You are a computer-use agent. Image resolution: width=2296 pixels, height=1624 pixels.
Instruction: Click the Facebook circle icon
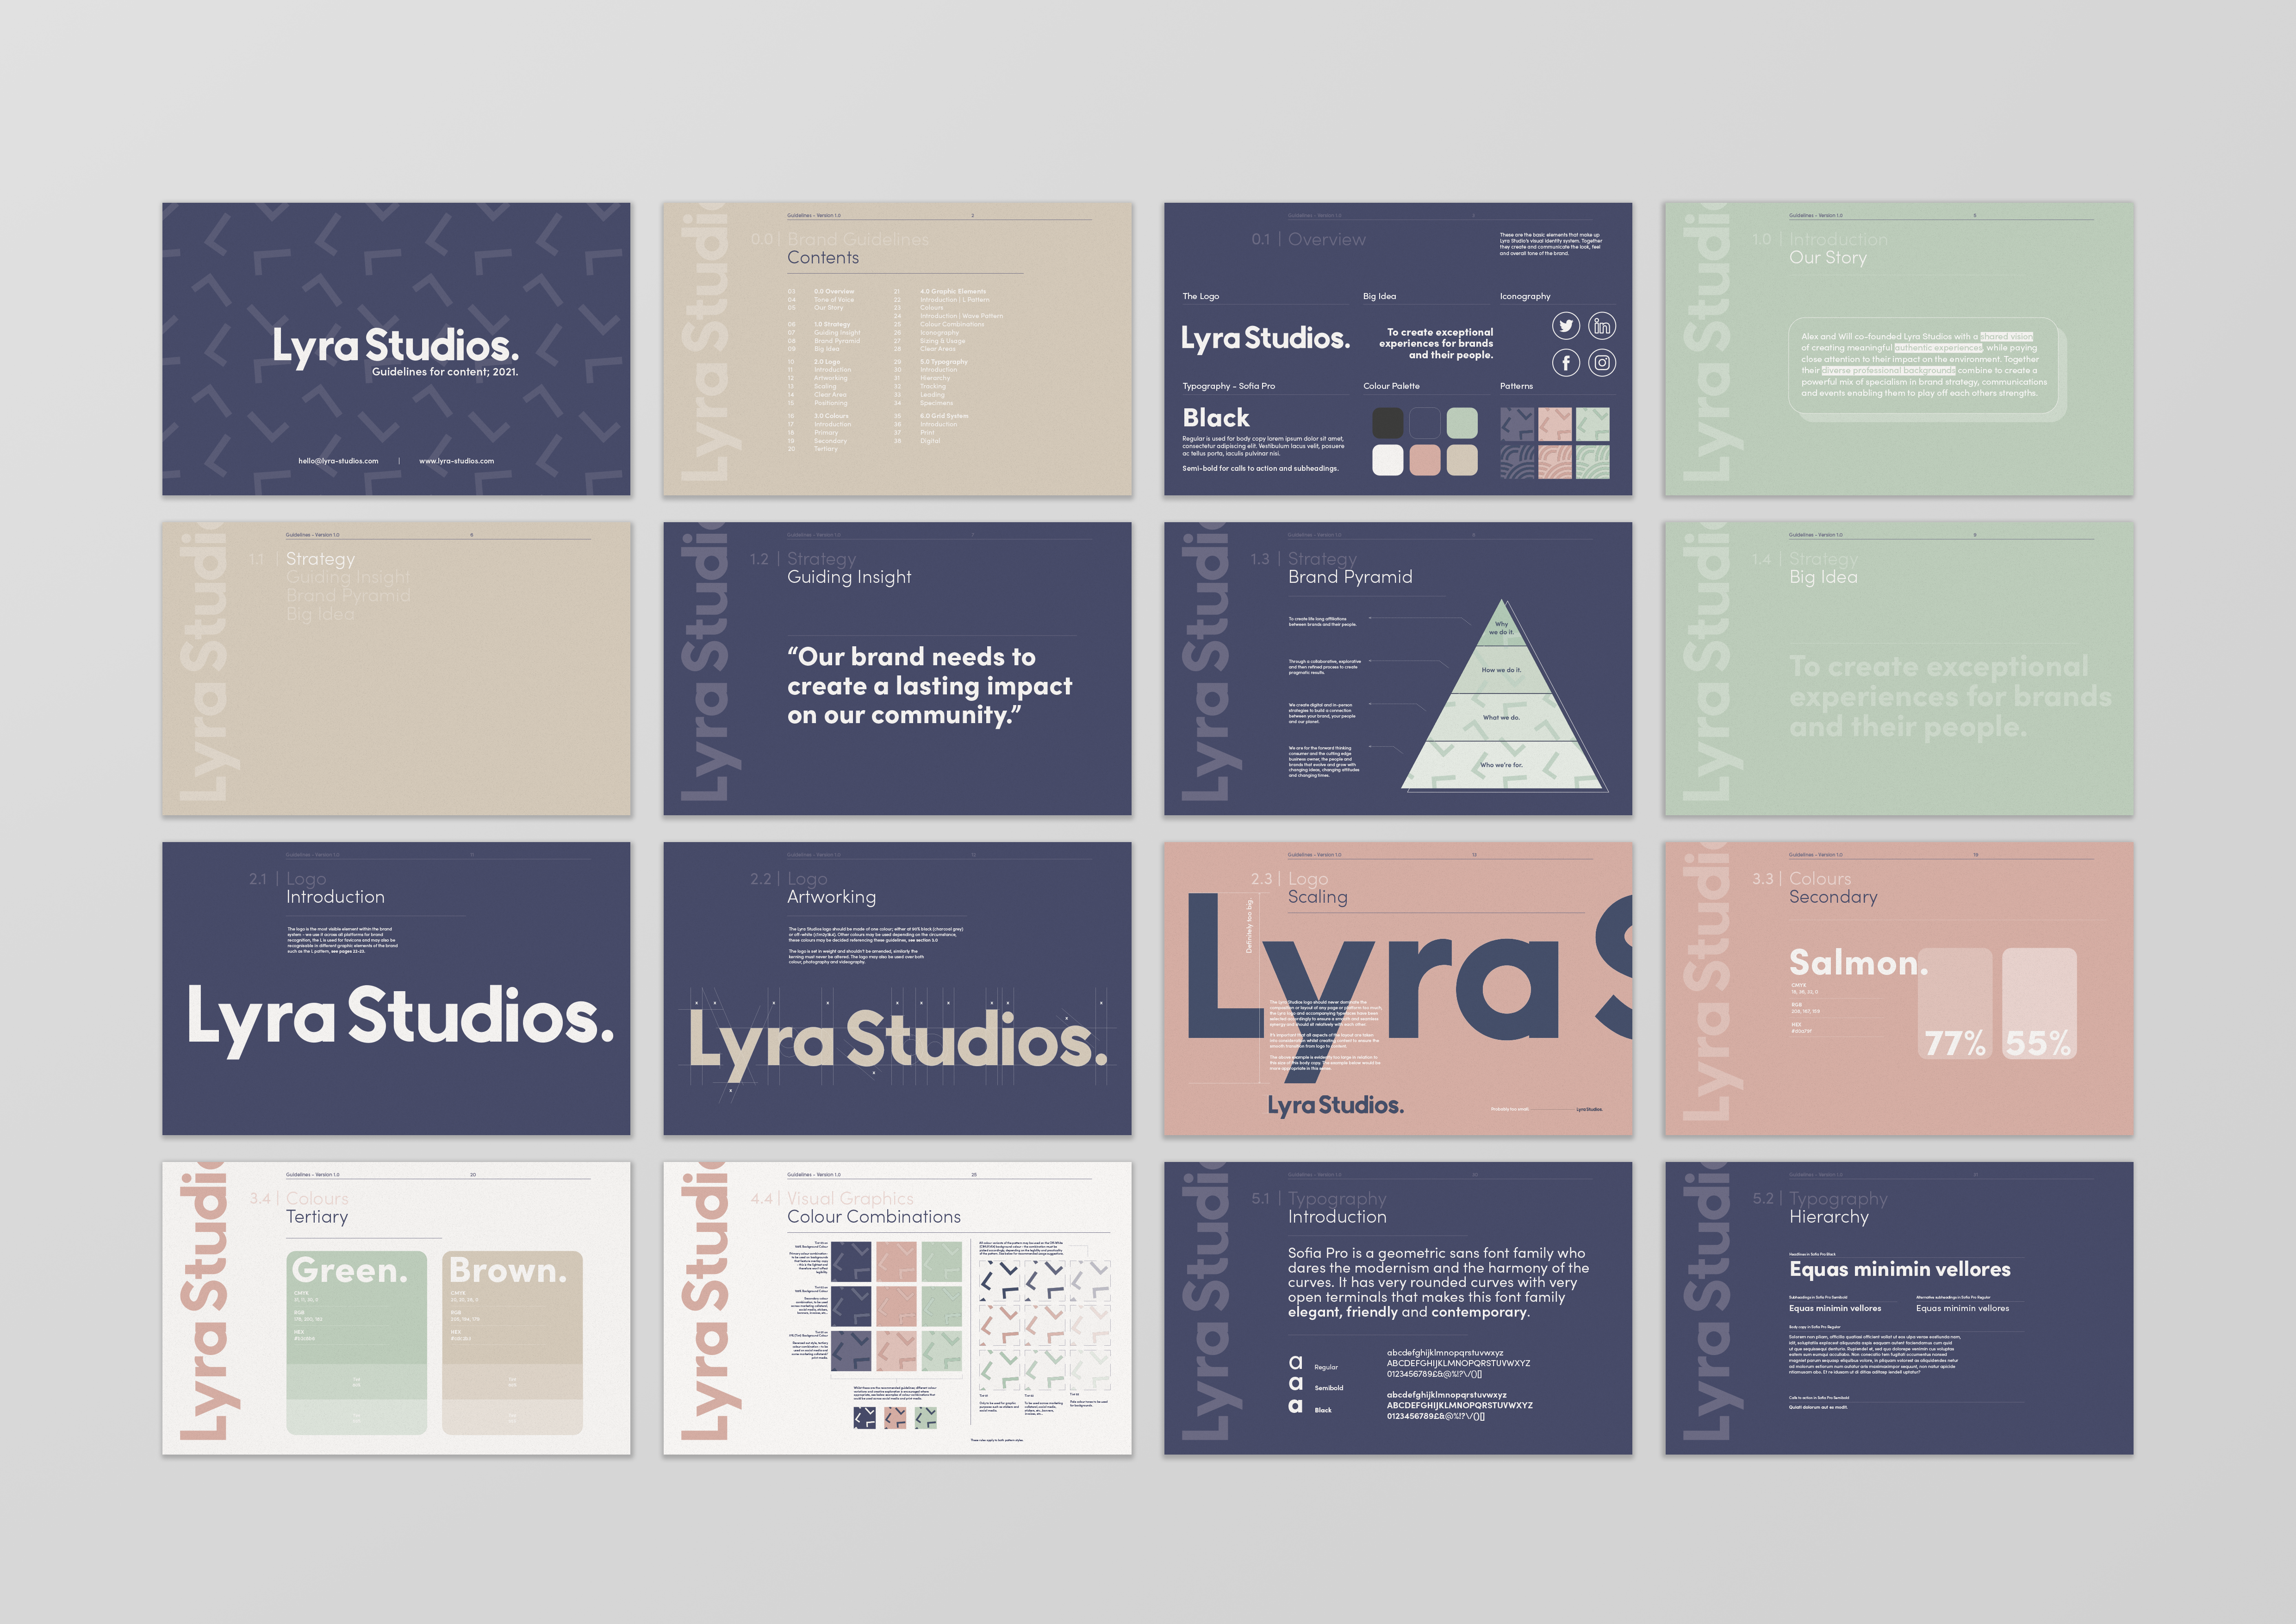pyautogui.click(x=1566, y=363)
